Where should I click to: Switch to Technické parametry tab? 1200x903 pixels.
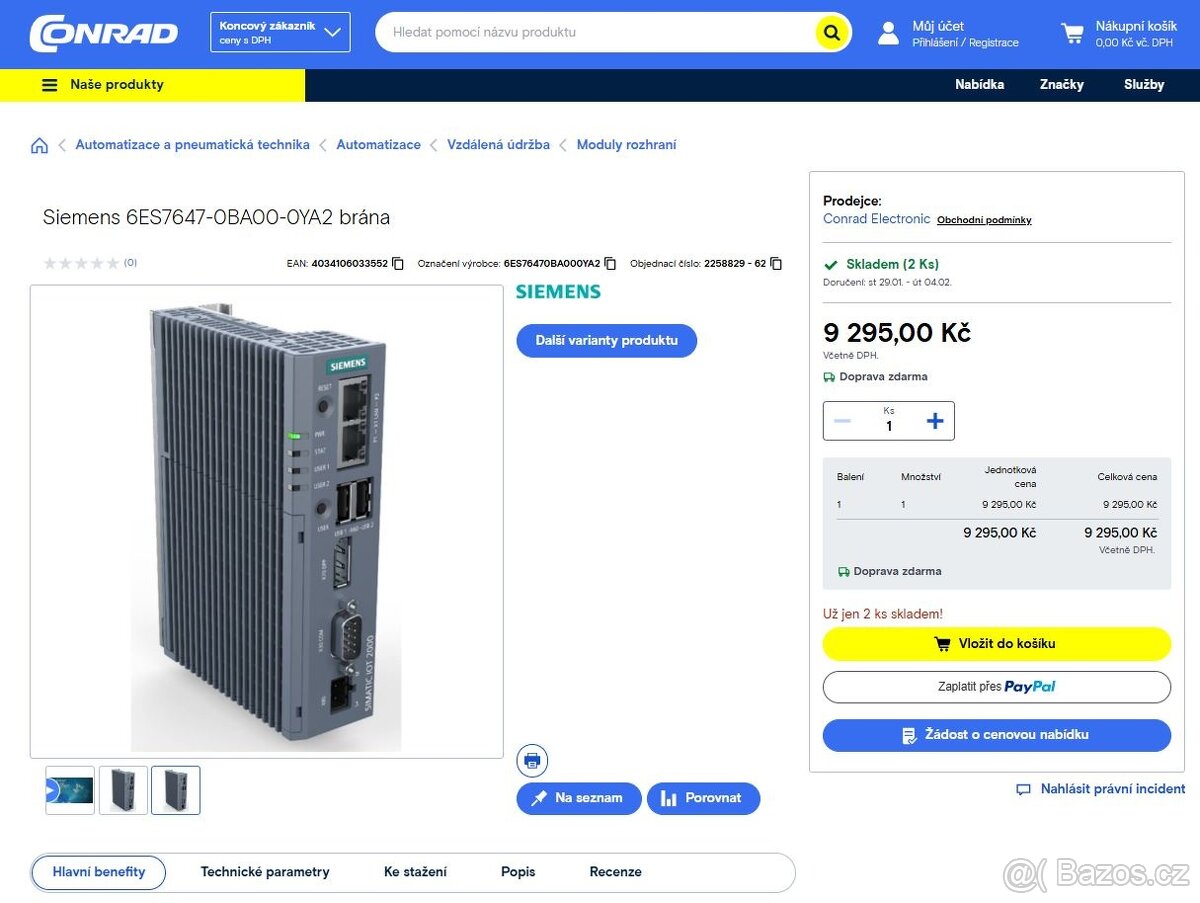pyautogui.click(x=265, y=872)
